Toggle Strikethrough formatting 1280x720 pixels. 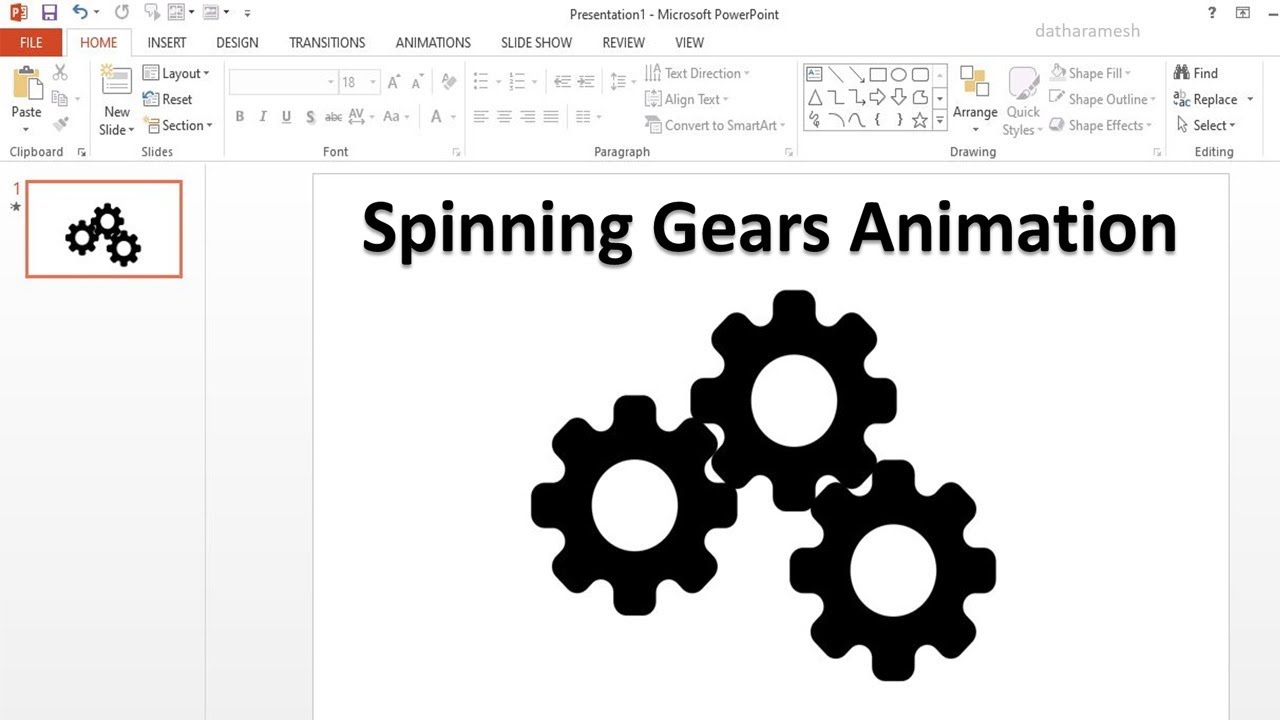[333, 117]
